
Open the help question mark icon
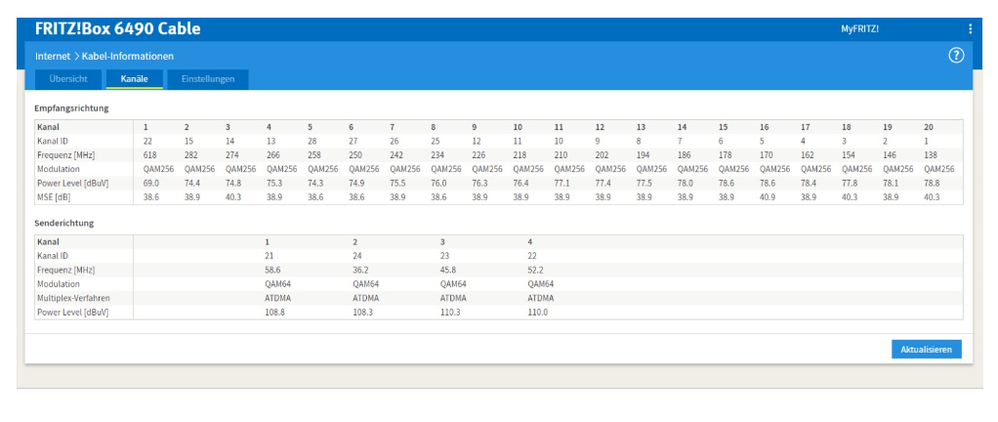[956, 55]
